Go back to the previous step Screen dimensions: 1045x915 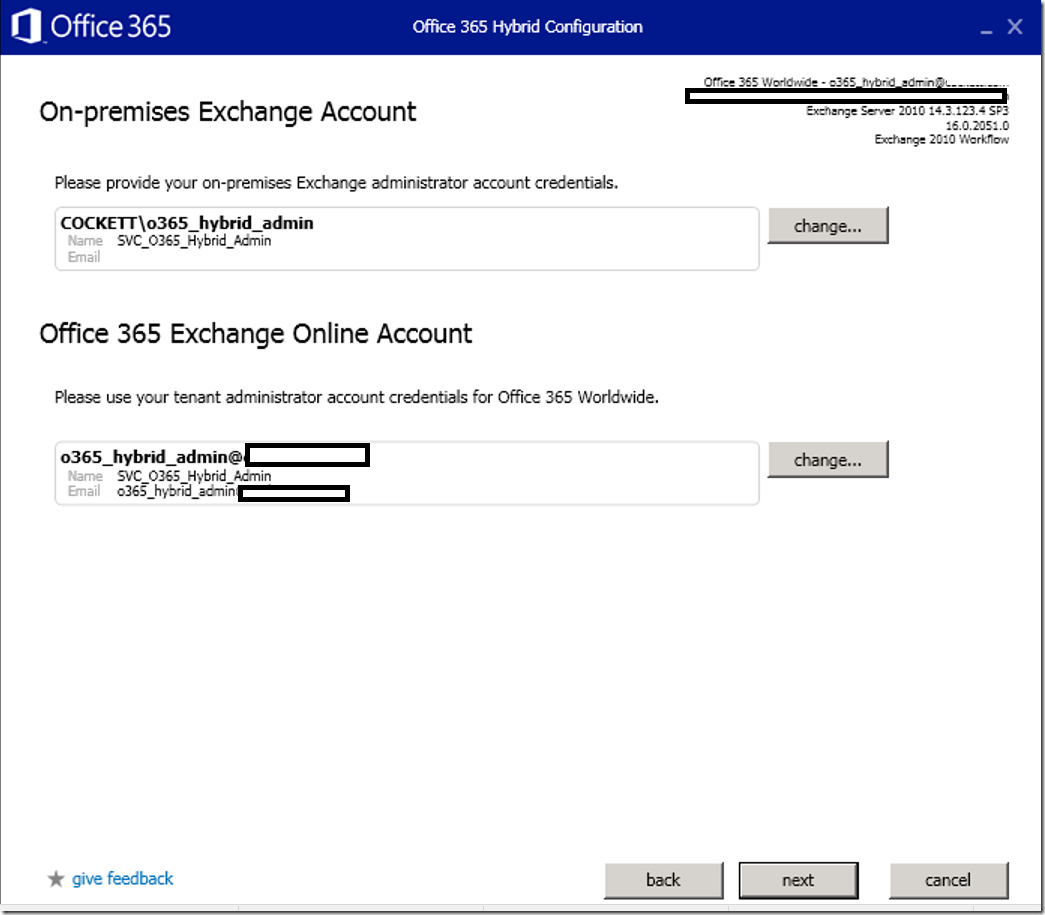tap(663, 880)
